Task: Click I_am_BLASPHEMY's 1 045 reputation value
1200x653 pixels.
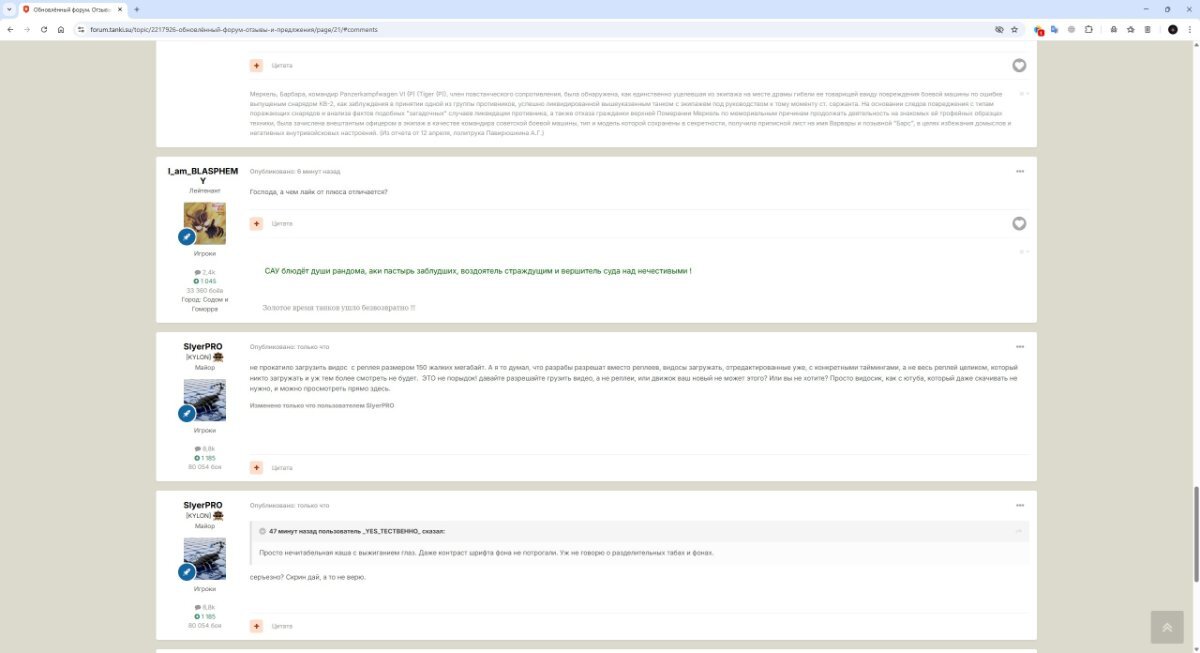Action: coord(205,281)
